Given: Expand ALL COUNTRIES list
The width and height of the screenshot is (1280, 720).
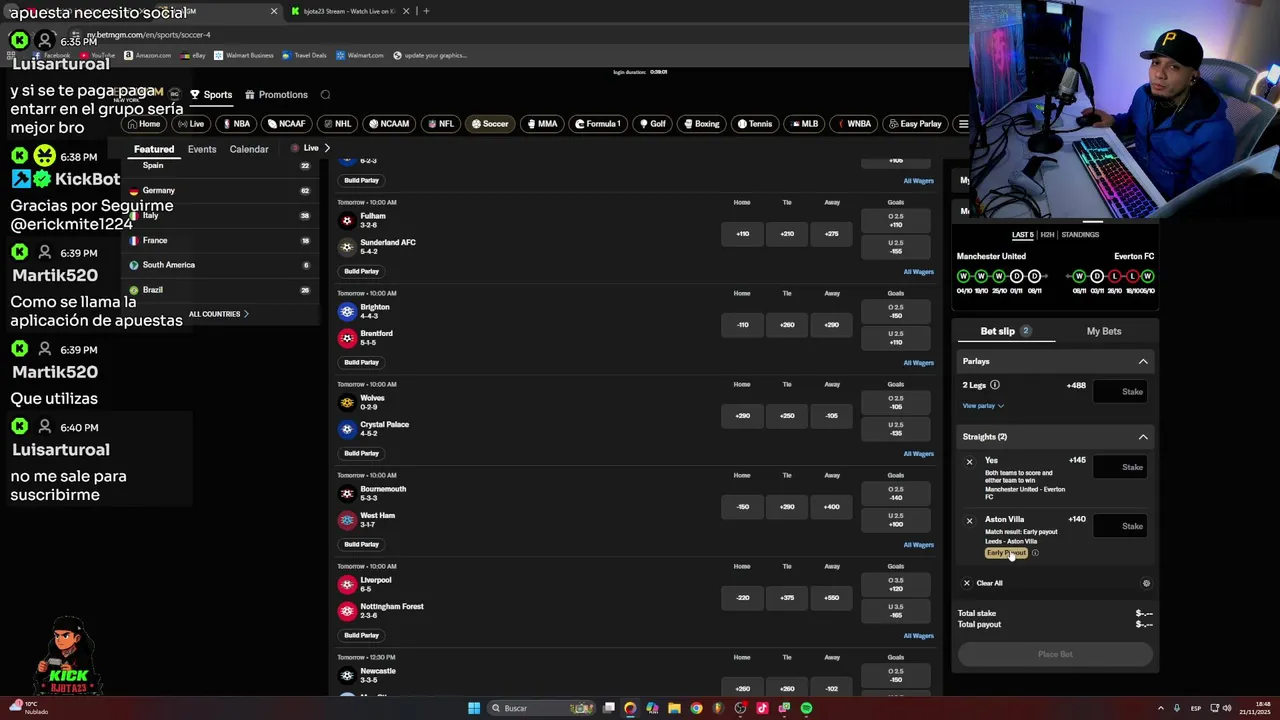Looking at the screenshot, I should [x=219, y=314].
